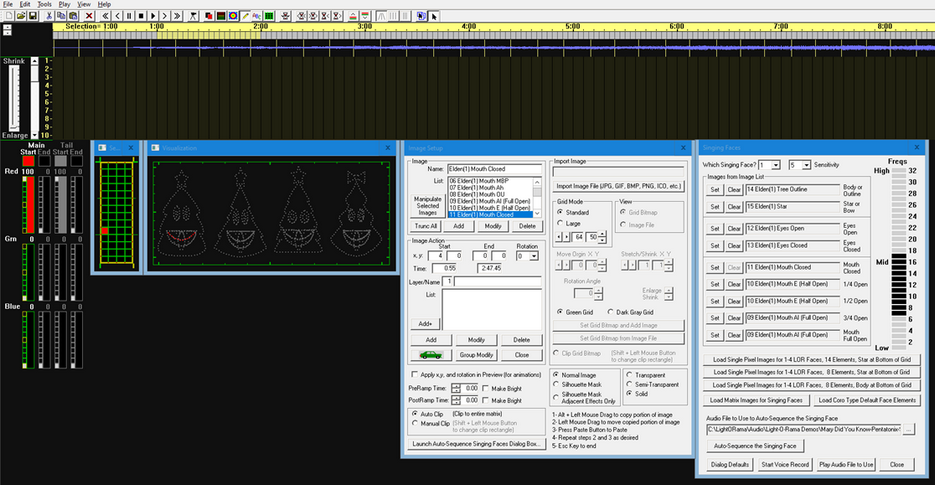Click the color wheel toolbar icon
This screenshot has height=485, width=935.
pos(233,16)
